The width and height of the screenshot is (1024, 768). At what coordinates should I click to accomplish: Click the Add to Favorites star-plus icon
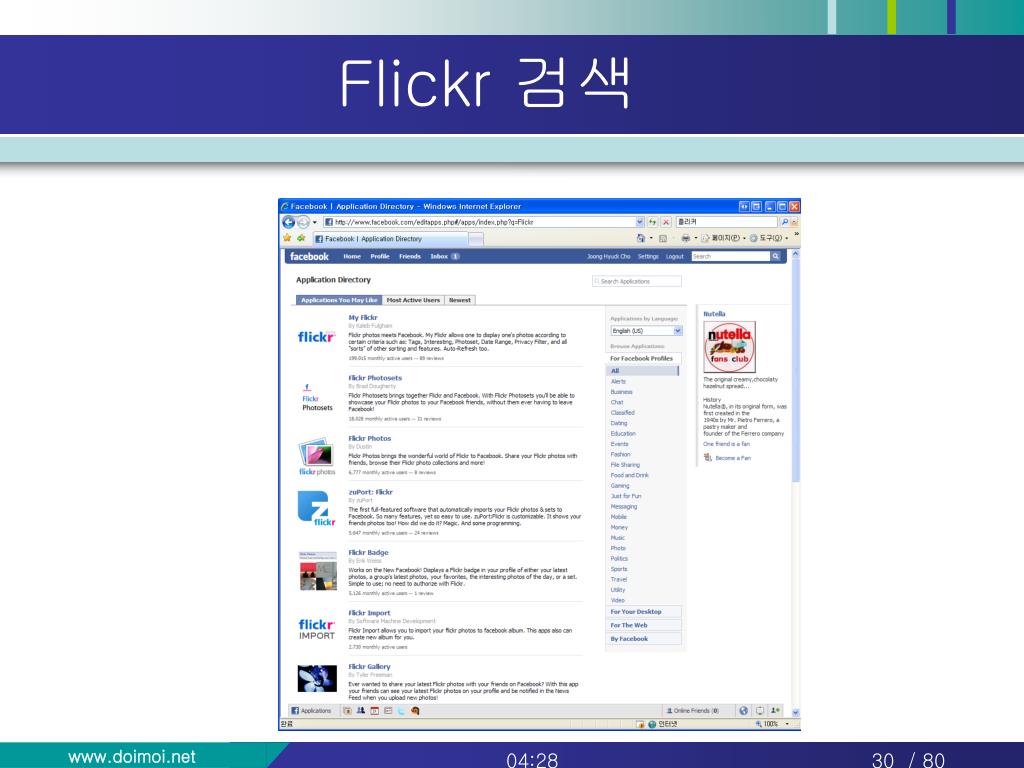301,238
